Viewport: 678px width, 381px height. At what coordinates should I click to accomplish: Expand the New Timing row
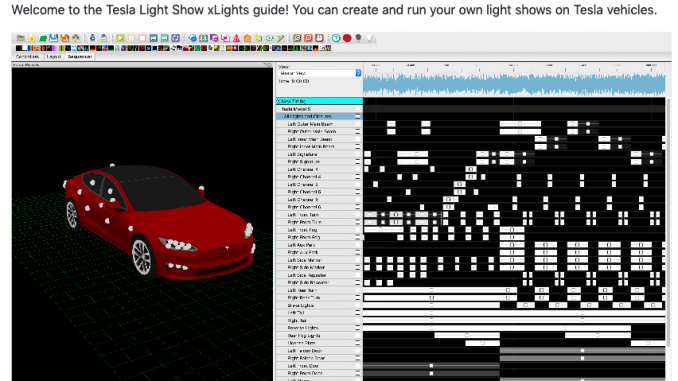279,101
